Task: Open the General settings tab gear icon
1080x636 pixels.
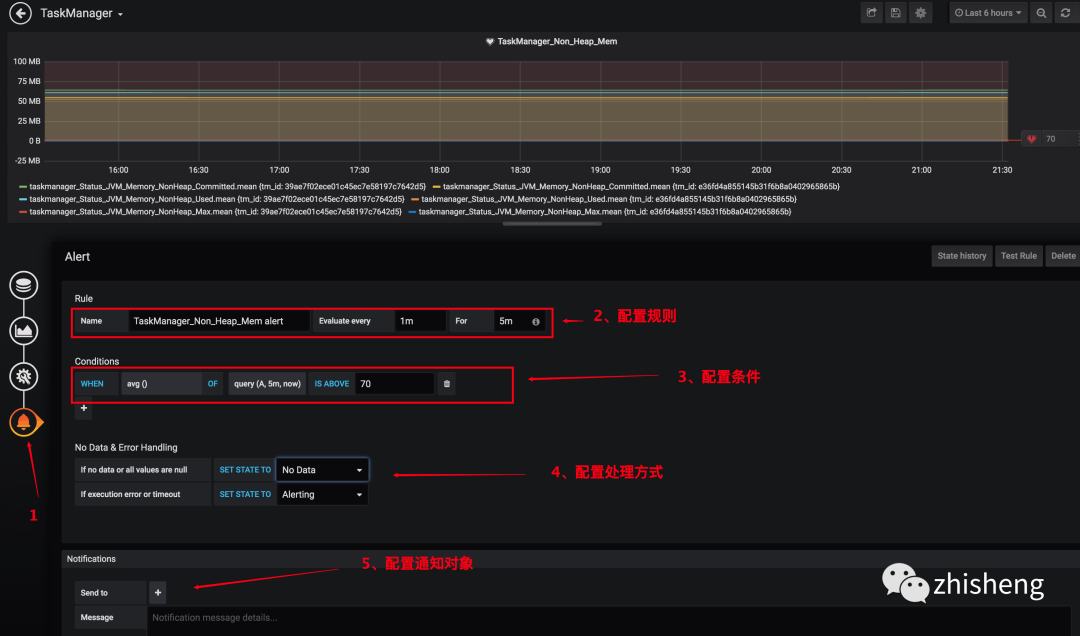Action: coord(23,376)
